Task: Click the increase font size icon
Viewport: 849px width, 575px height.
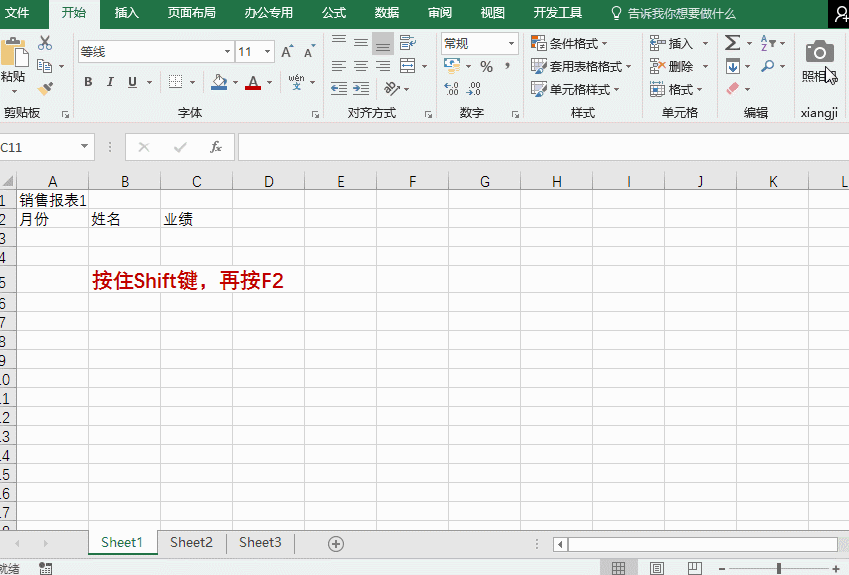Action: (288, 52)
